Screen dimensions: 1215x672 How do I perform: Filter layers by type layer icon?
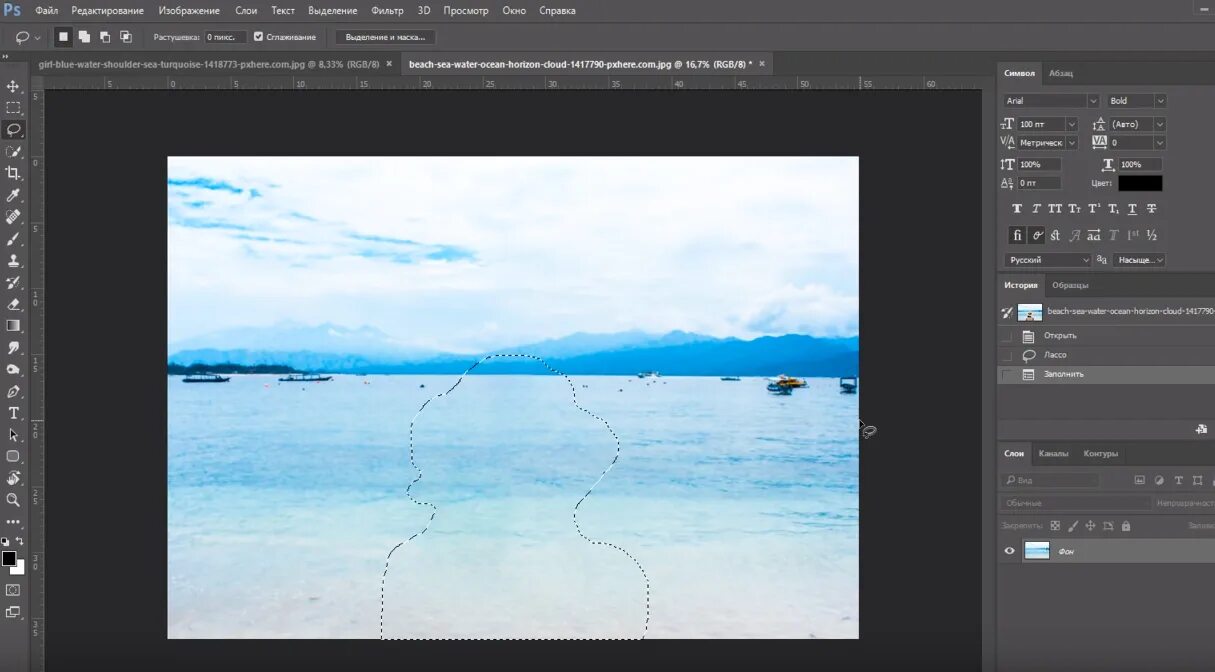1179,481
